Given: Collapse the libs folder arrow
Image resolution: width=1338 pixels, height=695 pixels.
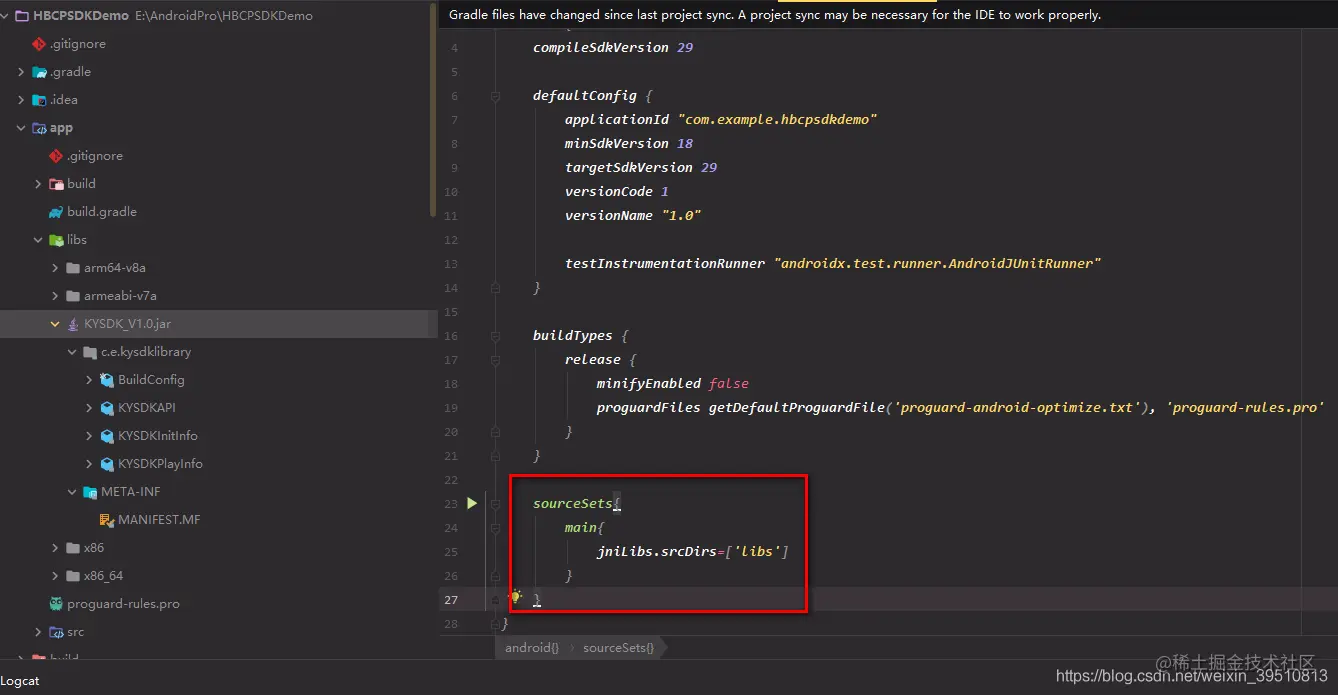Looking at the screenshot, I should 38,240.
